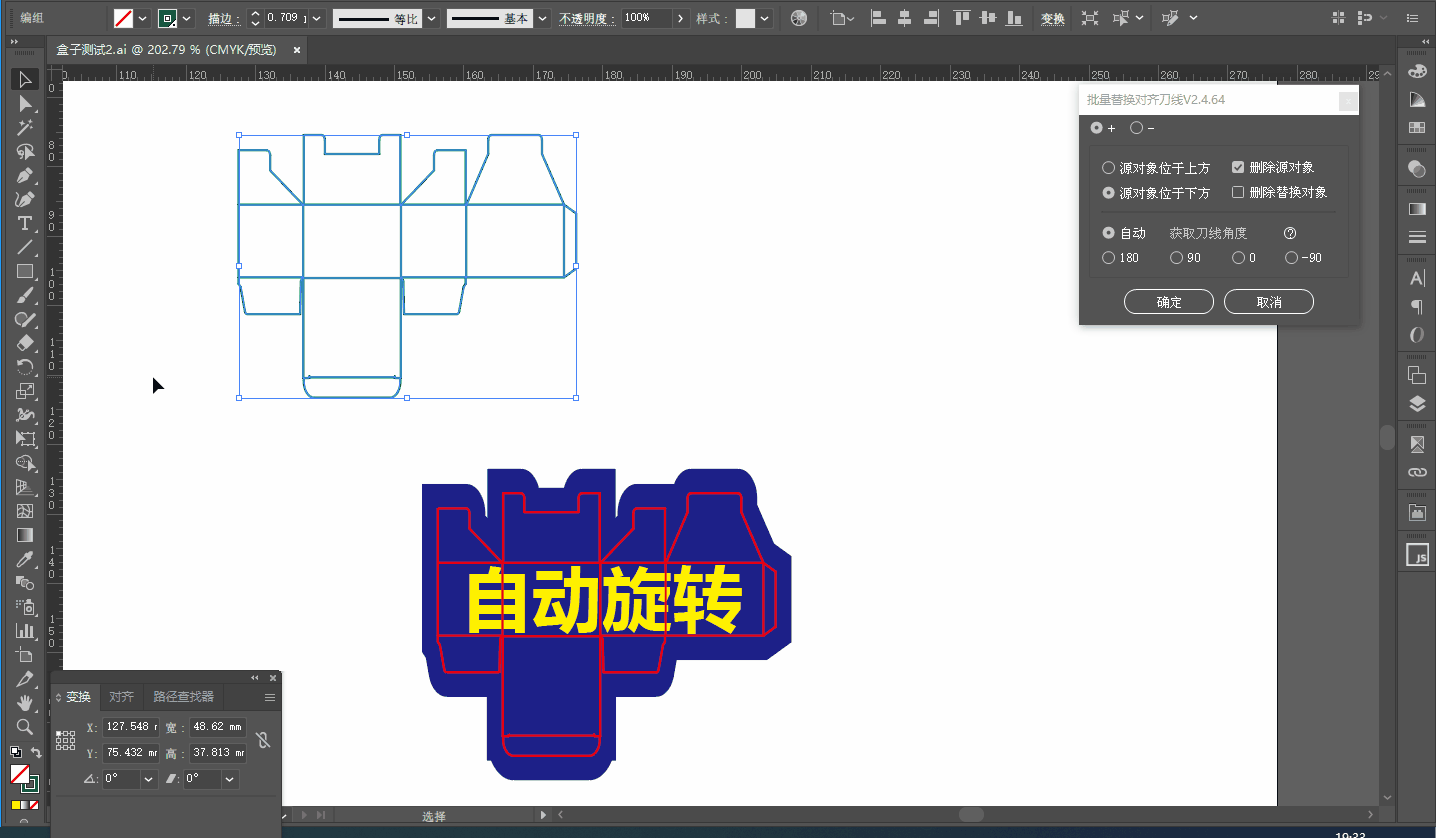Select the Magic Wand tool

click(x=25, y=127)
